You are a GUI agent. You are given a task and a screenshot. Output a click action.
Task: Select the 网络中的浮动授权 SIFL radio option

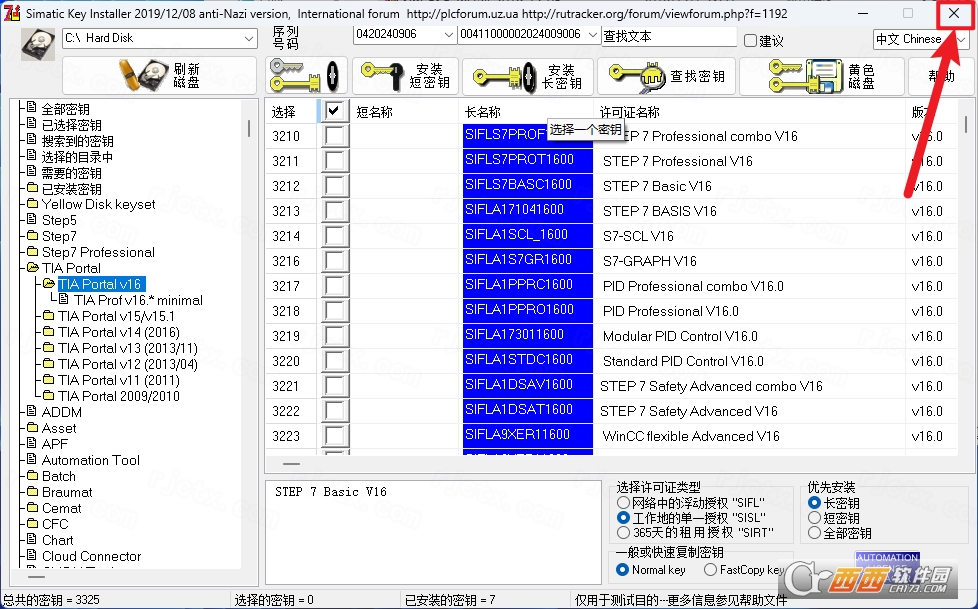pyautogui.click(x=623, y=502)
